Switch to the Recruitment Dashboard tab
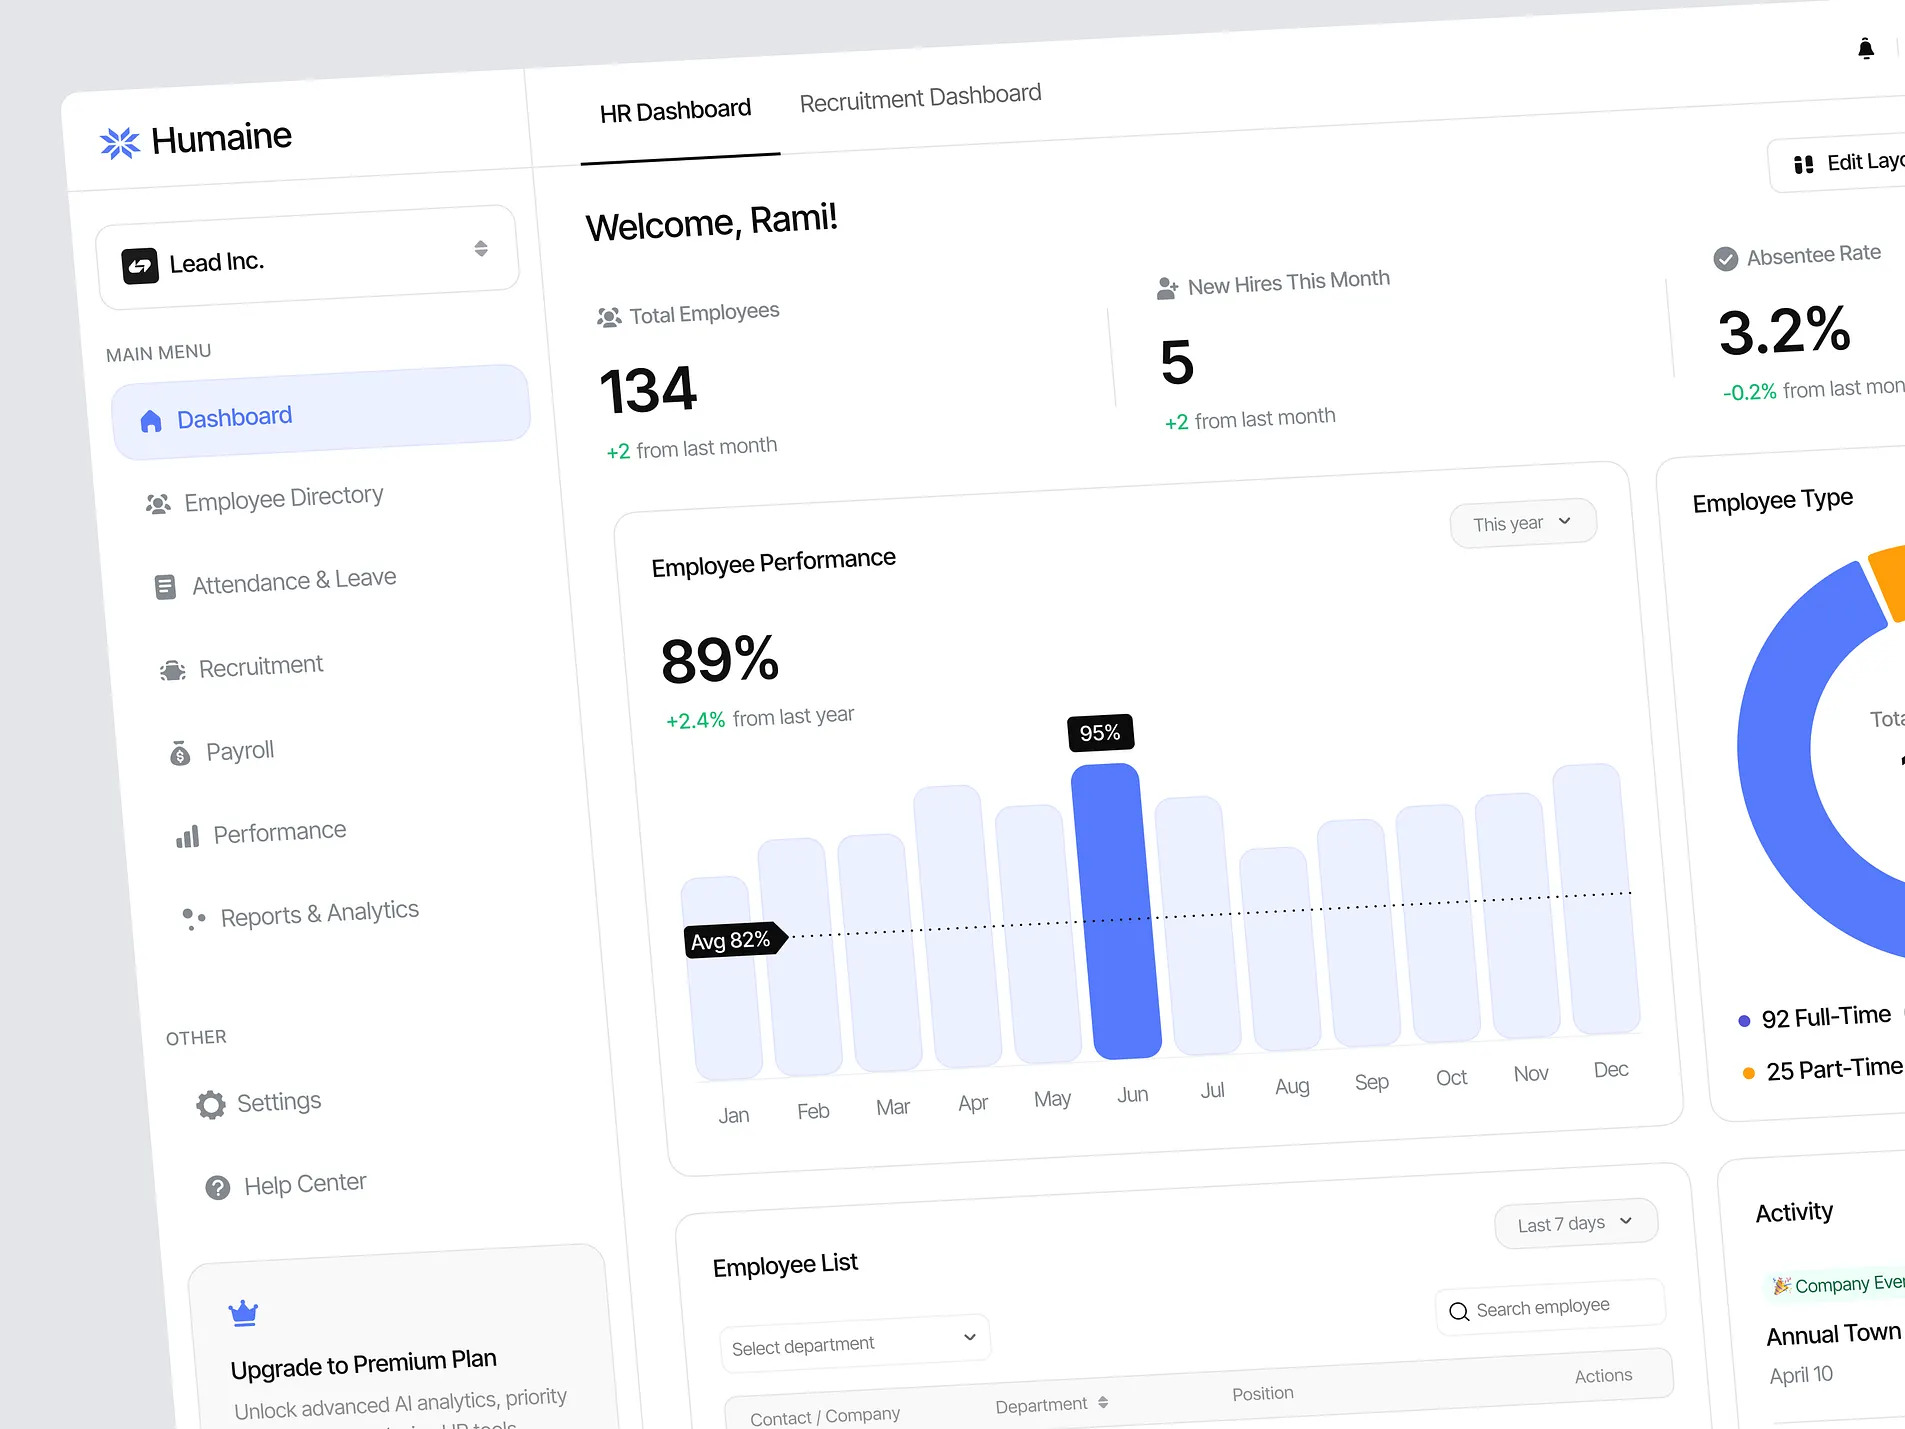The height and width of the screenshot is (1429, 1905). pyautogui.click(x=920, y=98)
